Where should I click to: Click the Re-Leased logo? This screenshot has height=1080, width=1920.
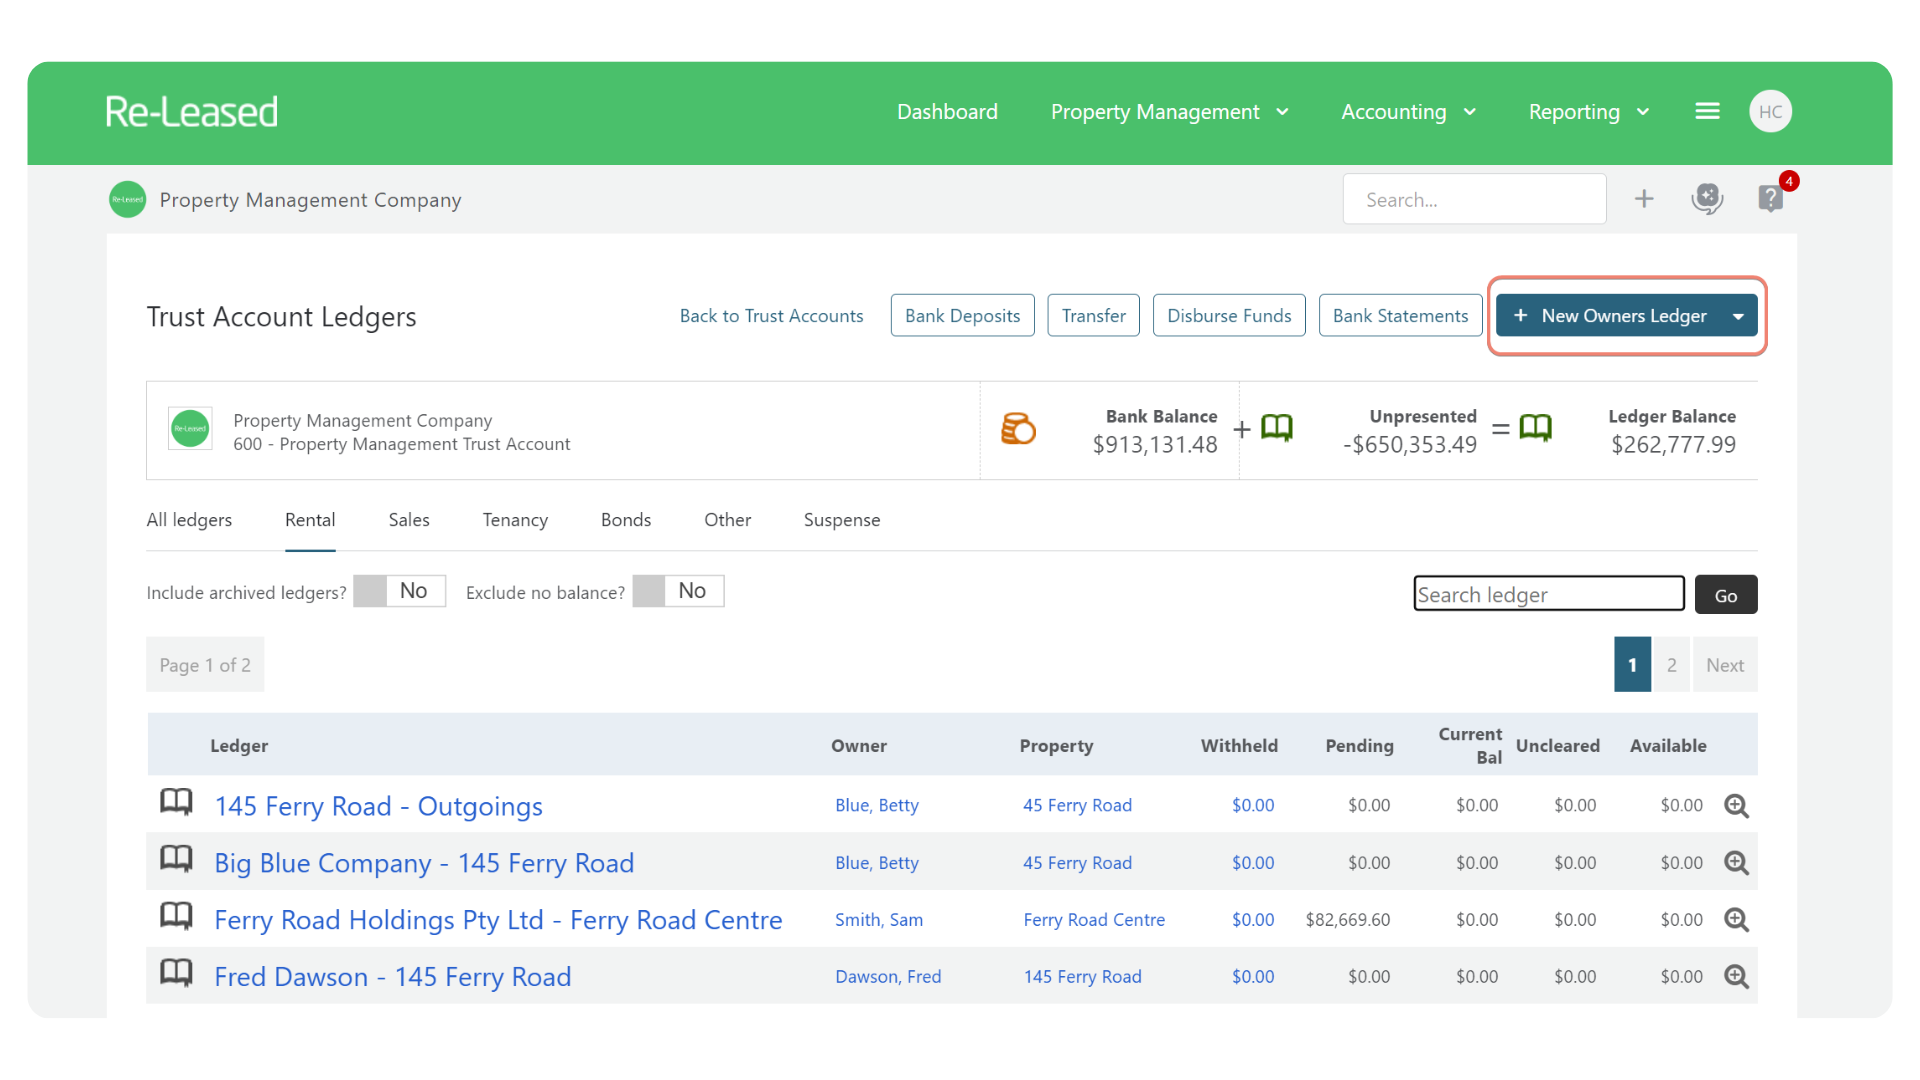(191, 111)
